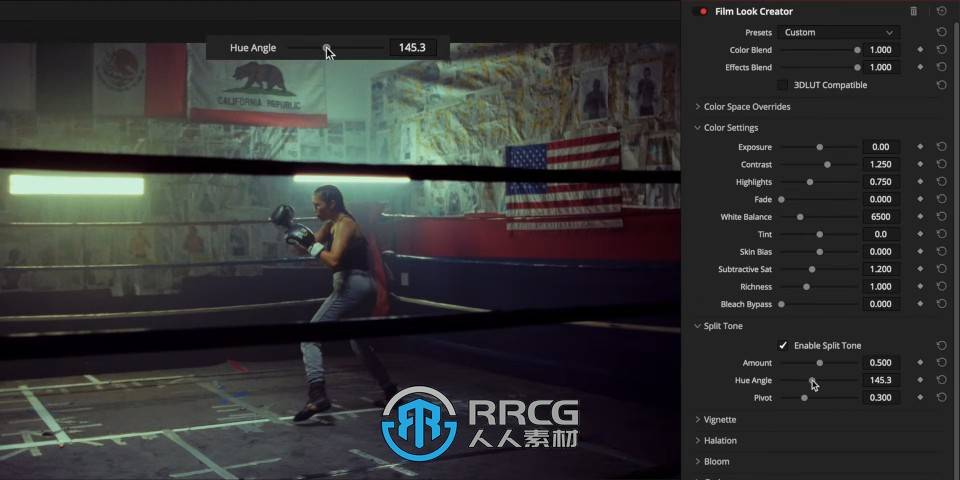Reset the Pivot parameter

coord(941,398)
